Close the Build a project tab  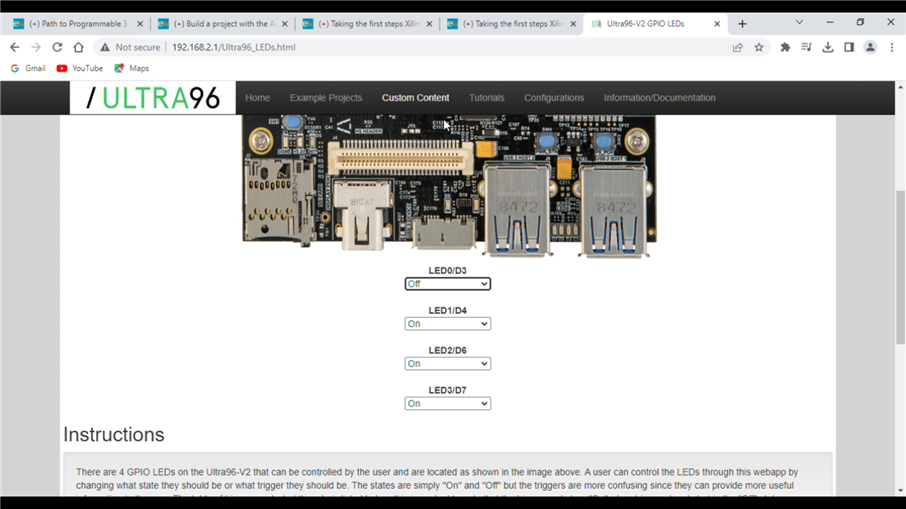pyautogui.click(x=284, y=24)
